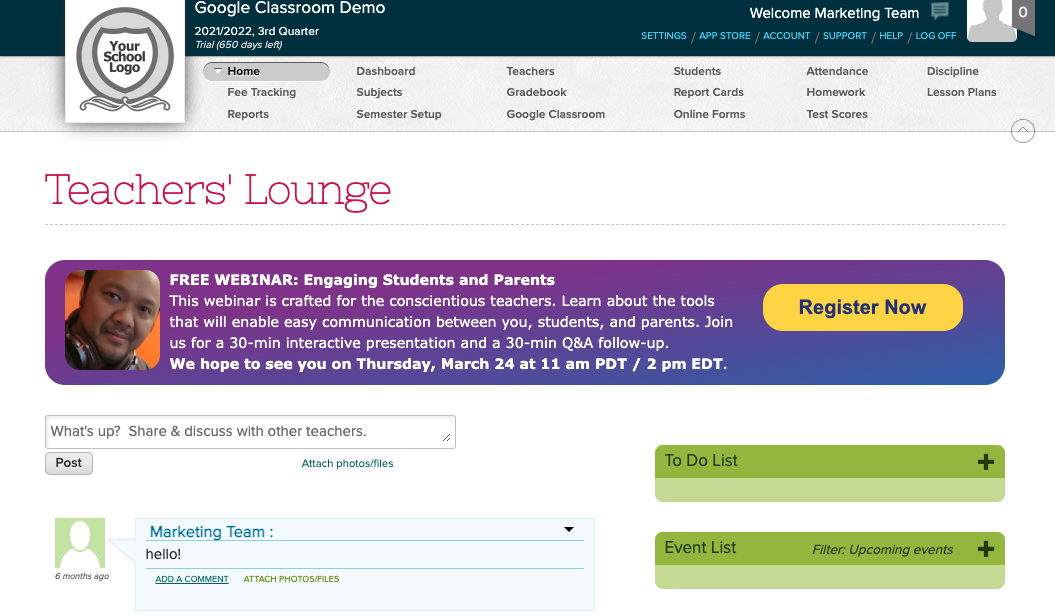Click the webinar presenter photo
This screenshot has height=616, width=1055.
[x=112, y=320]
